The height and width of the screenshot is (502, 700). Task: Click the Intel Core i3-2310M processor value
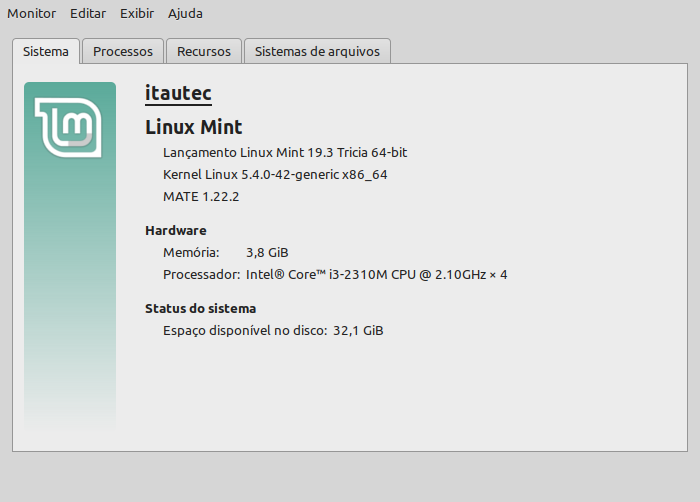coord(376,274)
